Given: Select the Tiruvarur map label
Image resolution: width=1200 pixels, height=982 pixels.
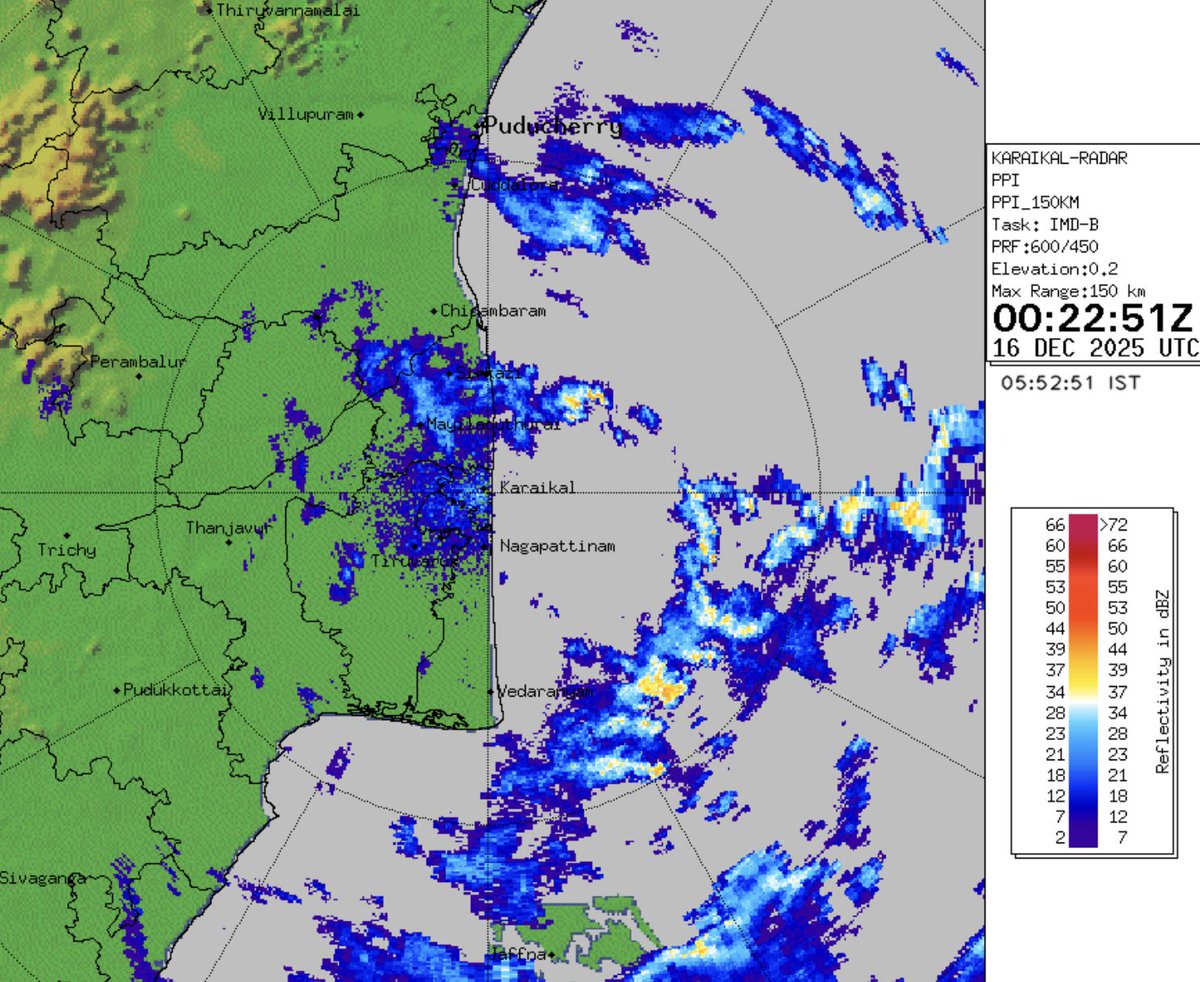Looking at the screenshot, I should pyautogui.click(x=414, y=562).
